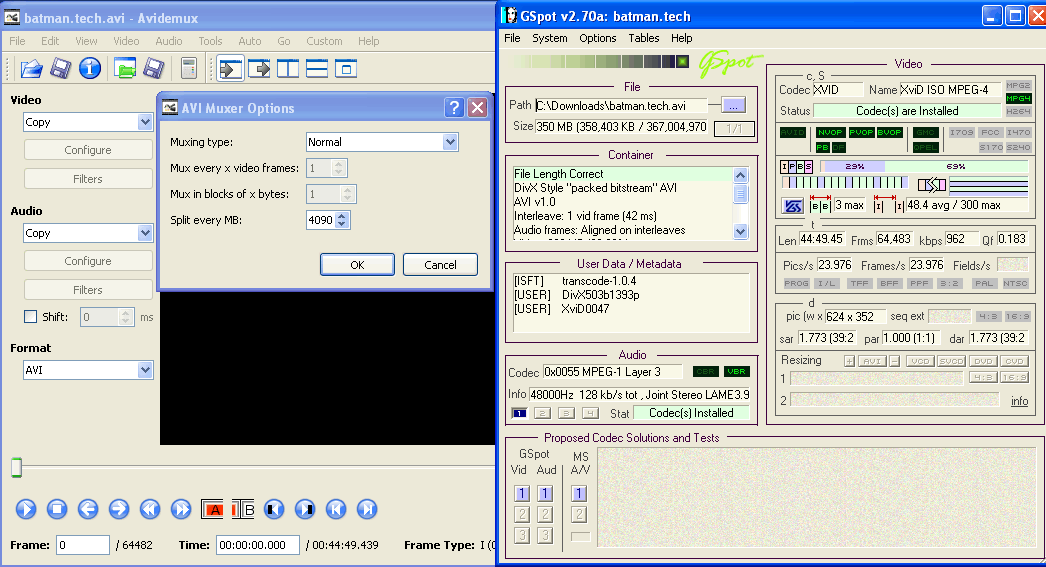1046x567 pixels.
Task: Select the input view arrow icon
Action: point(230,69)
